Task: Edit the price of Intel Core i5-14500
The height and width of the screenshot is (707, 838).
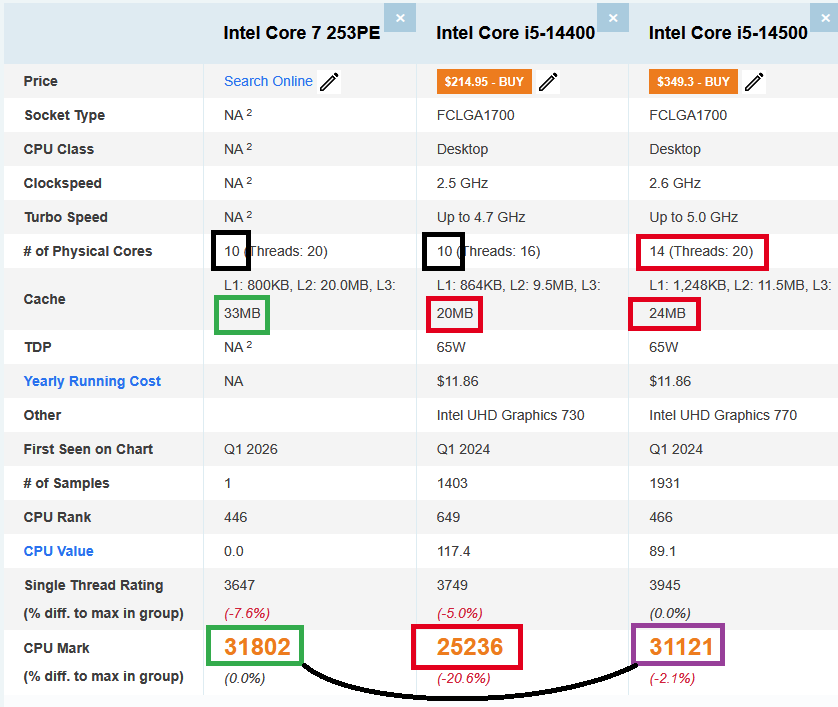Action: [754, 82]
